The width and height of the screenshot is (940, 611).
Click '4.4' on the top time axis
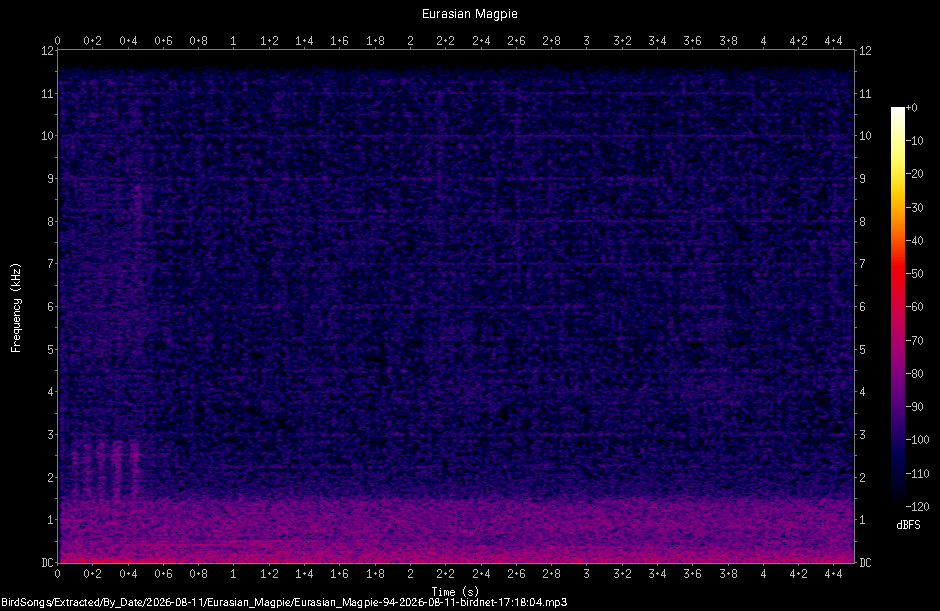point(833,41)
